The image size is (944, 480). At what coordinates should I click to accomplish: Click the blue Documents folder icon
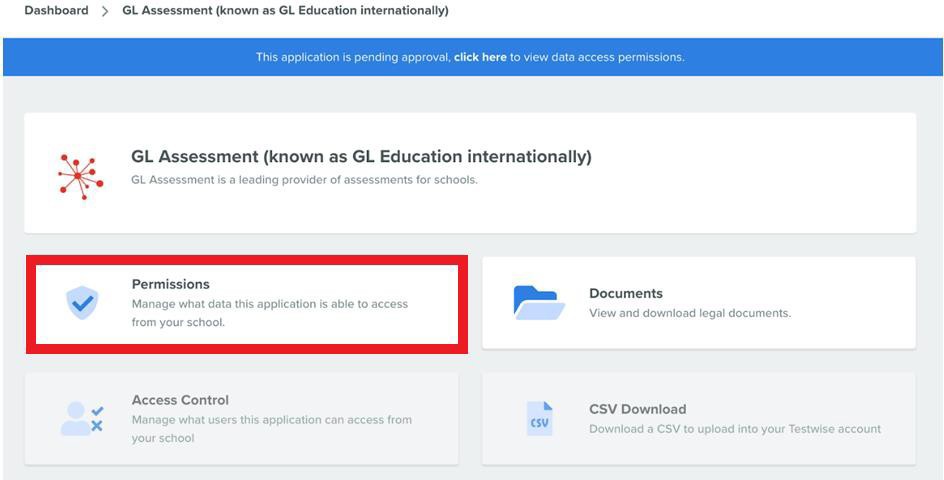(539, 302)
